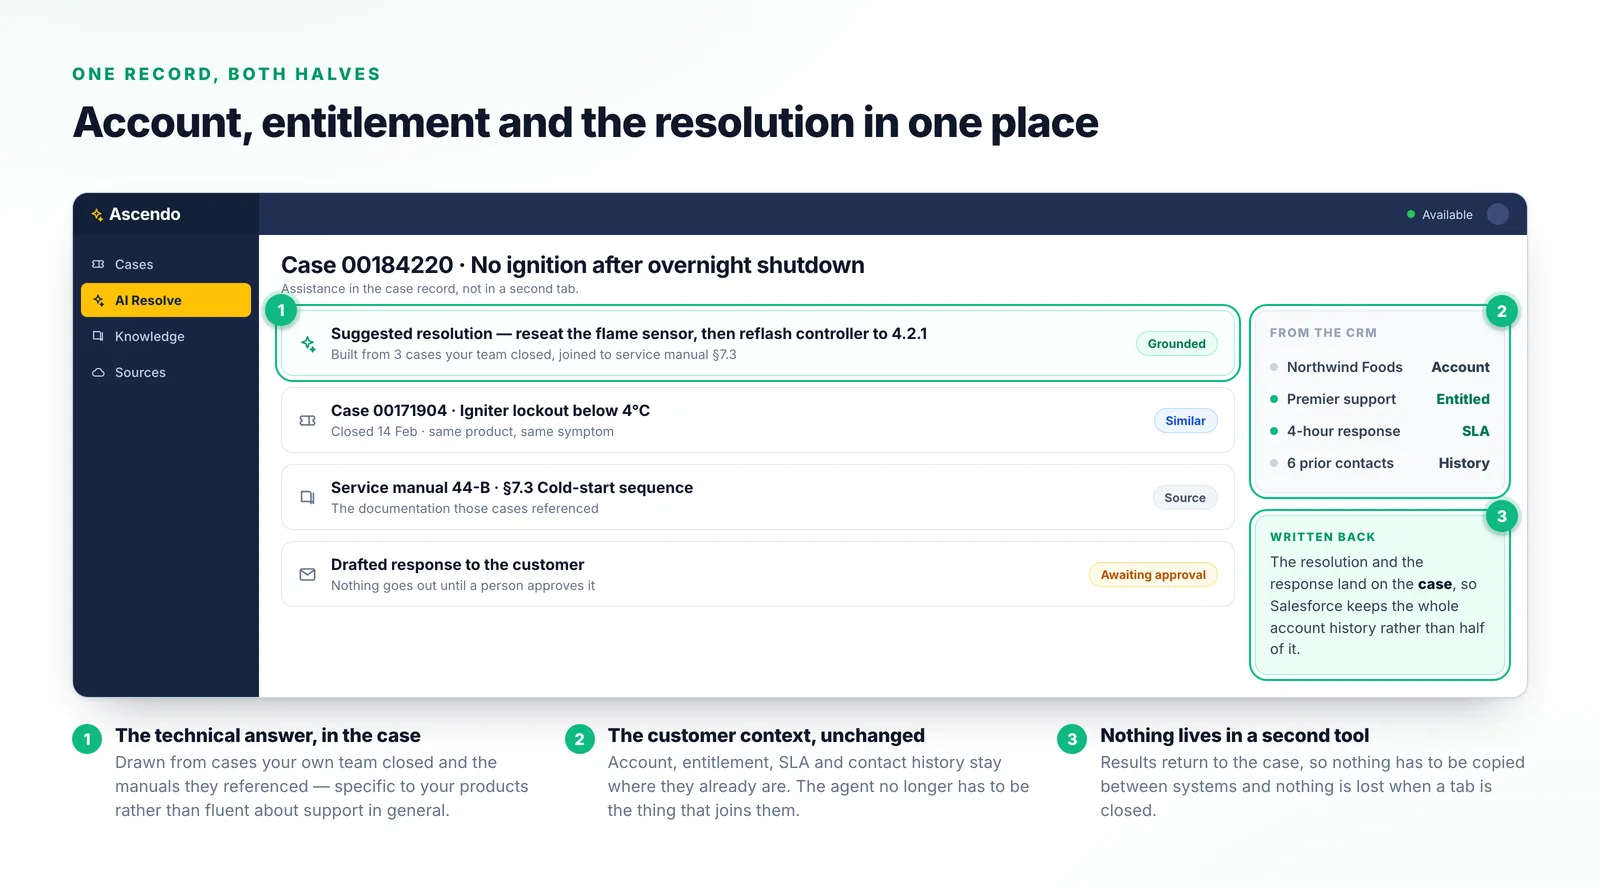Open the Suggested resolution card title
Image resolution: width=1600 pixels, height=887 pixels.
[629, 334]
